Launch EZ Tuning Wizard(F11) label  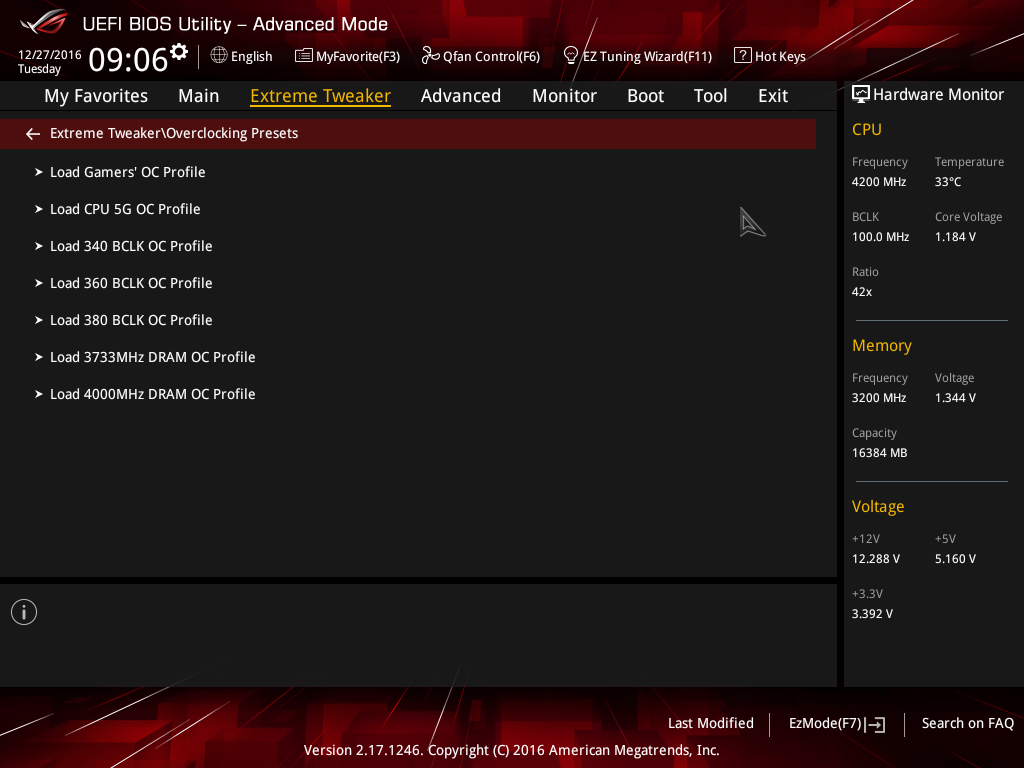(647, 56)
